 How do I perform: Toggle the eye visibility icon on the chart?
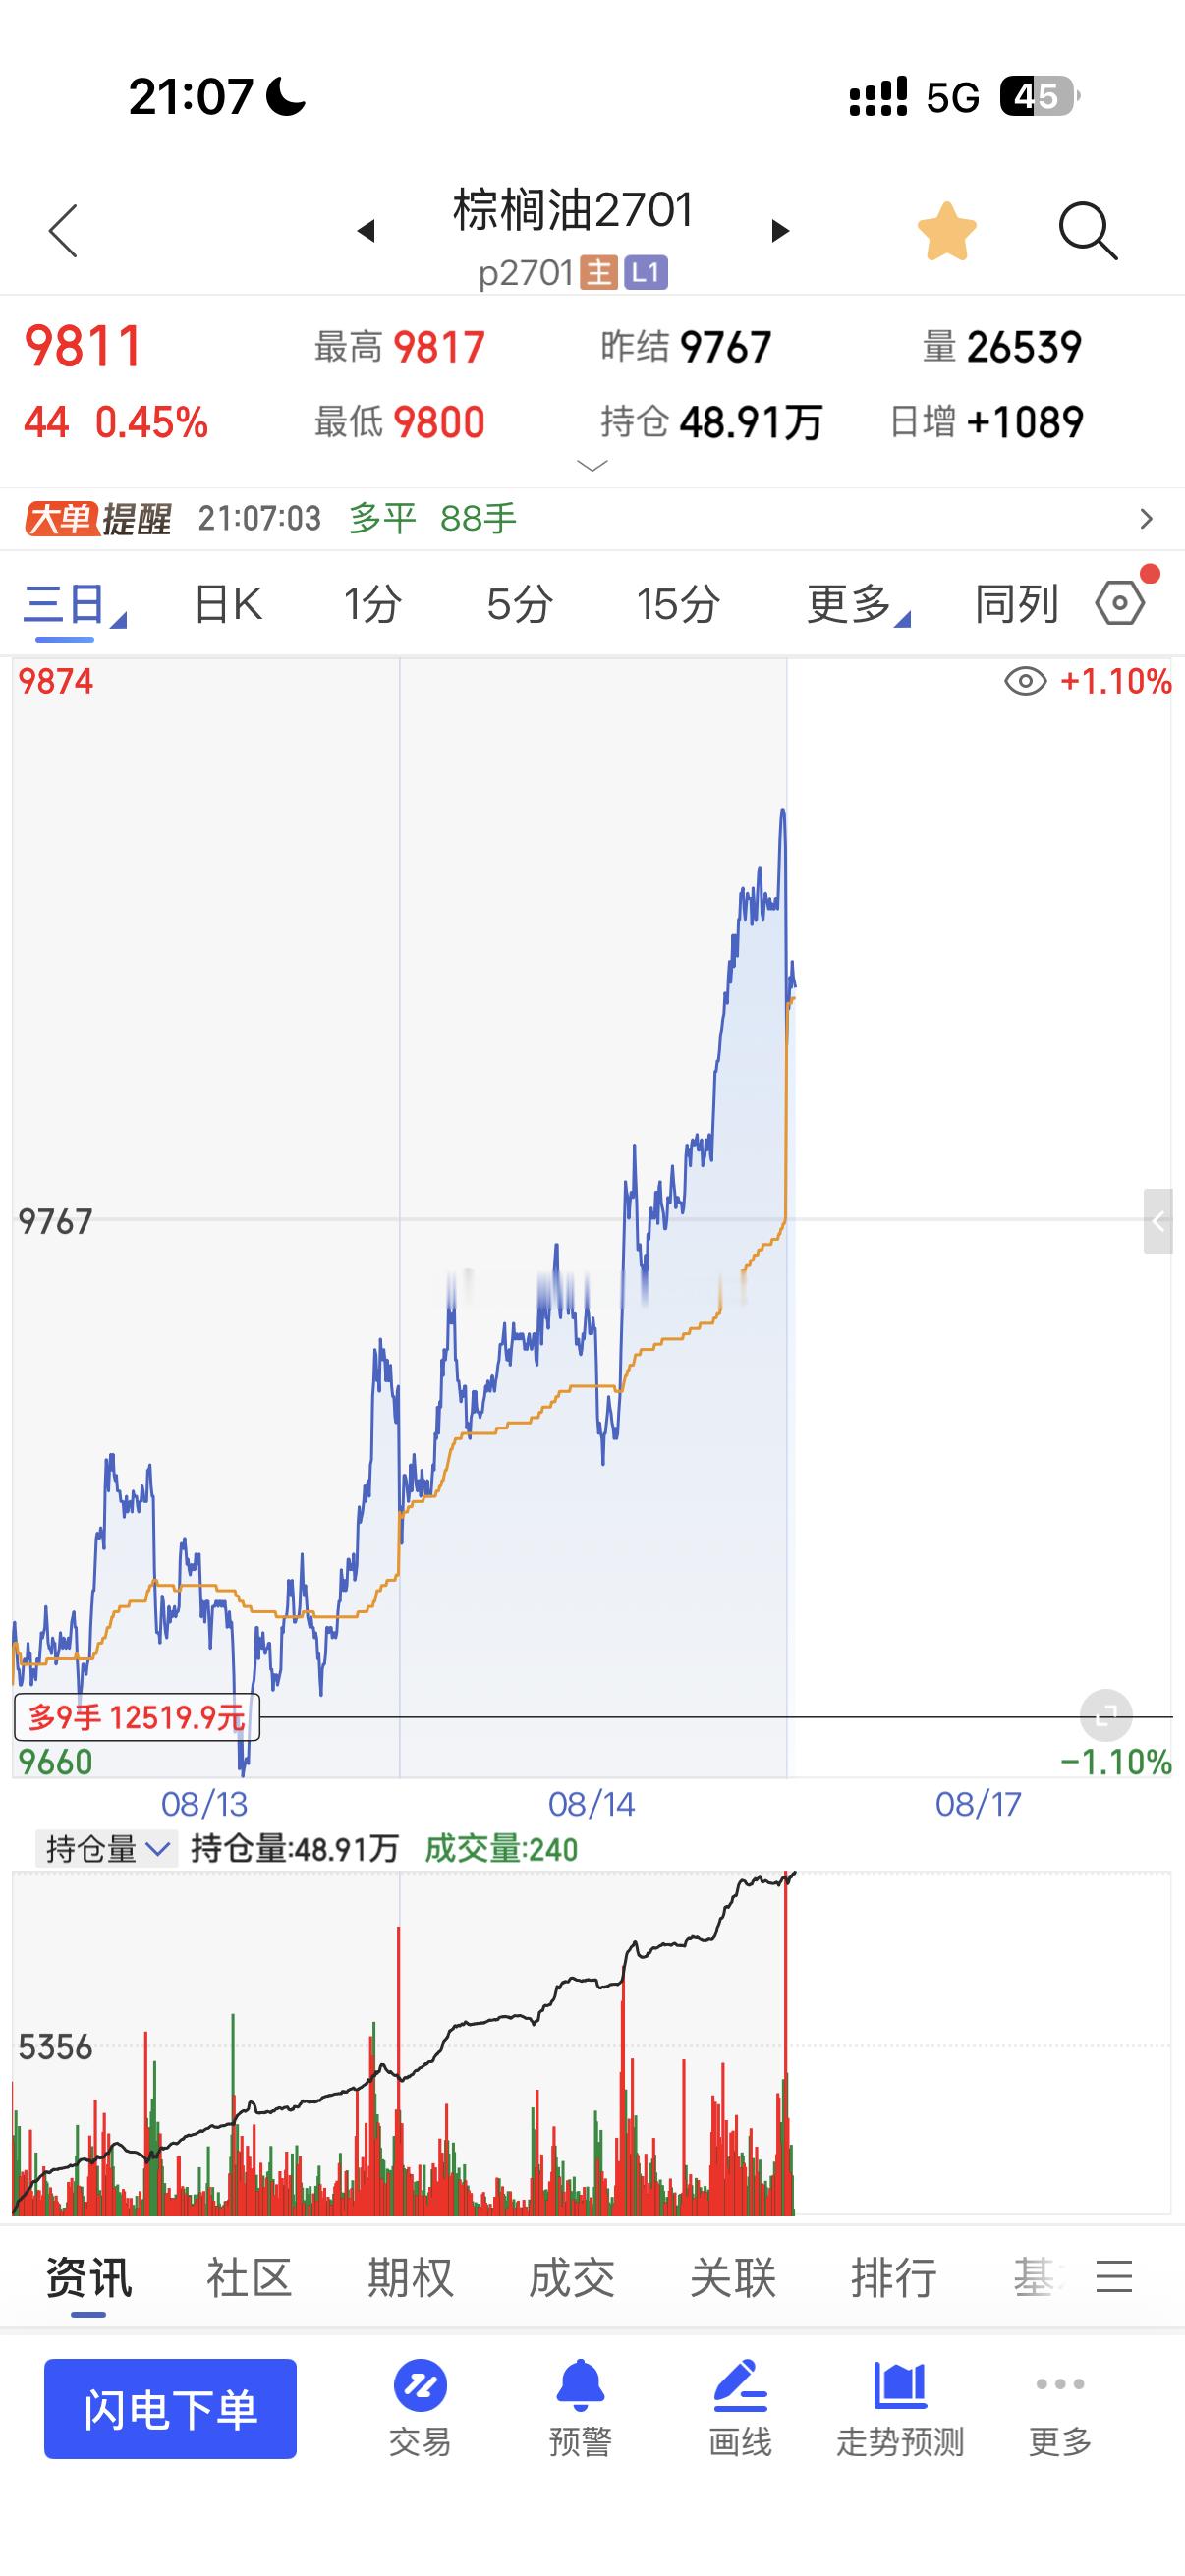1025,682
